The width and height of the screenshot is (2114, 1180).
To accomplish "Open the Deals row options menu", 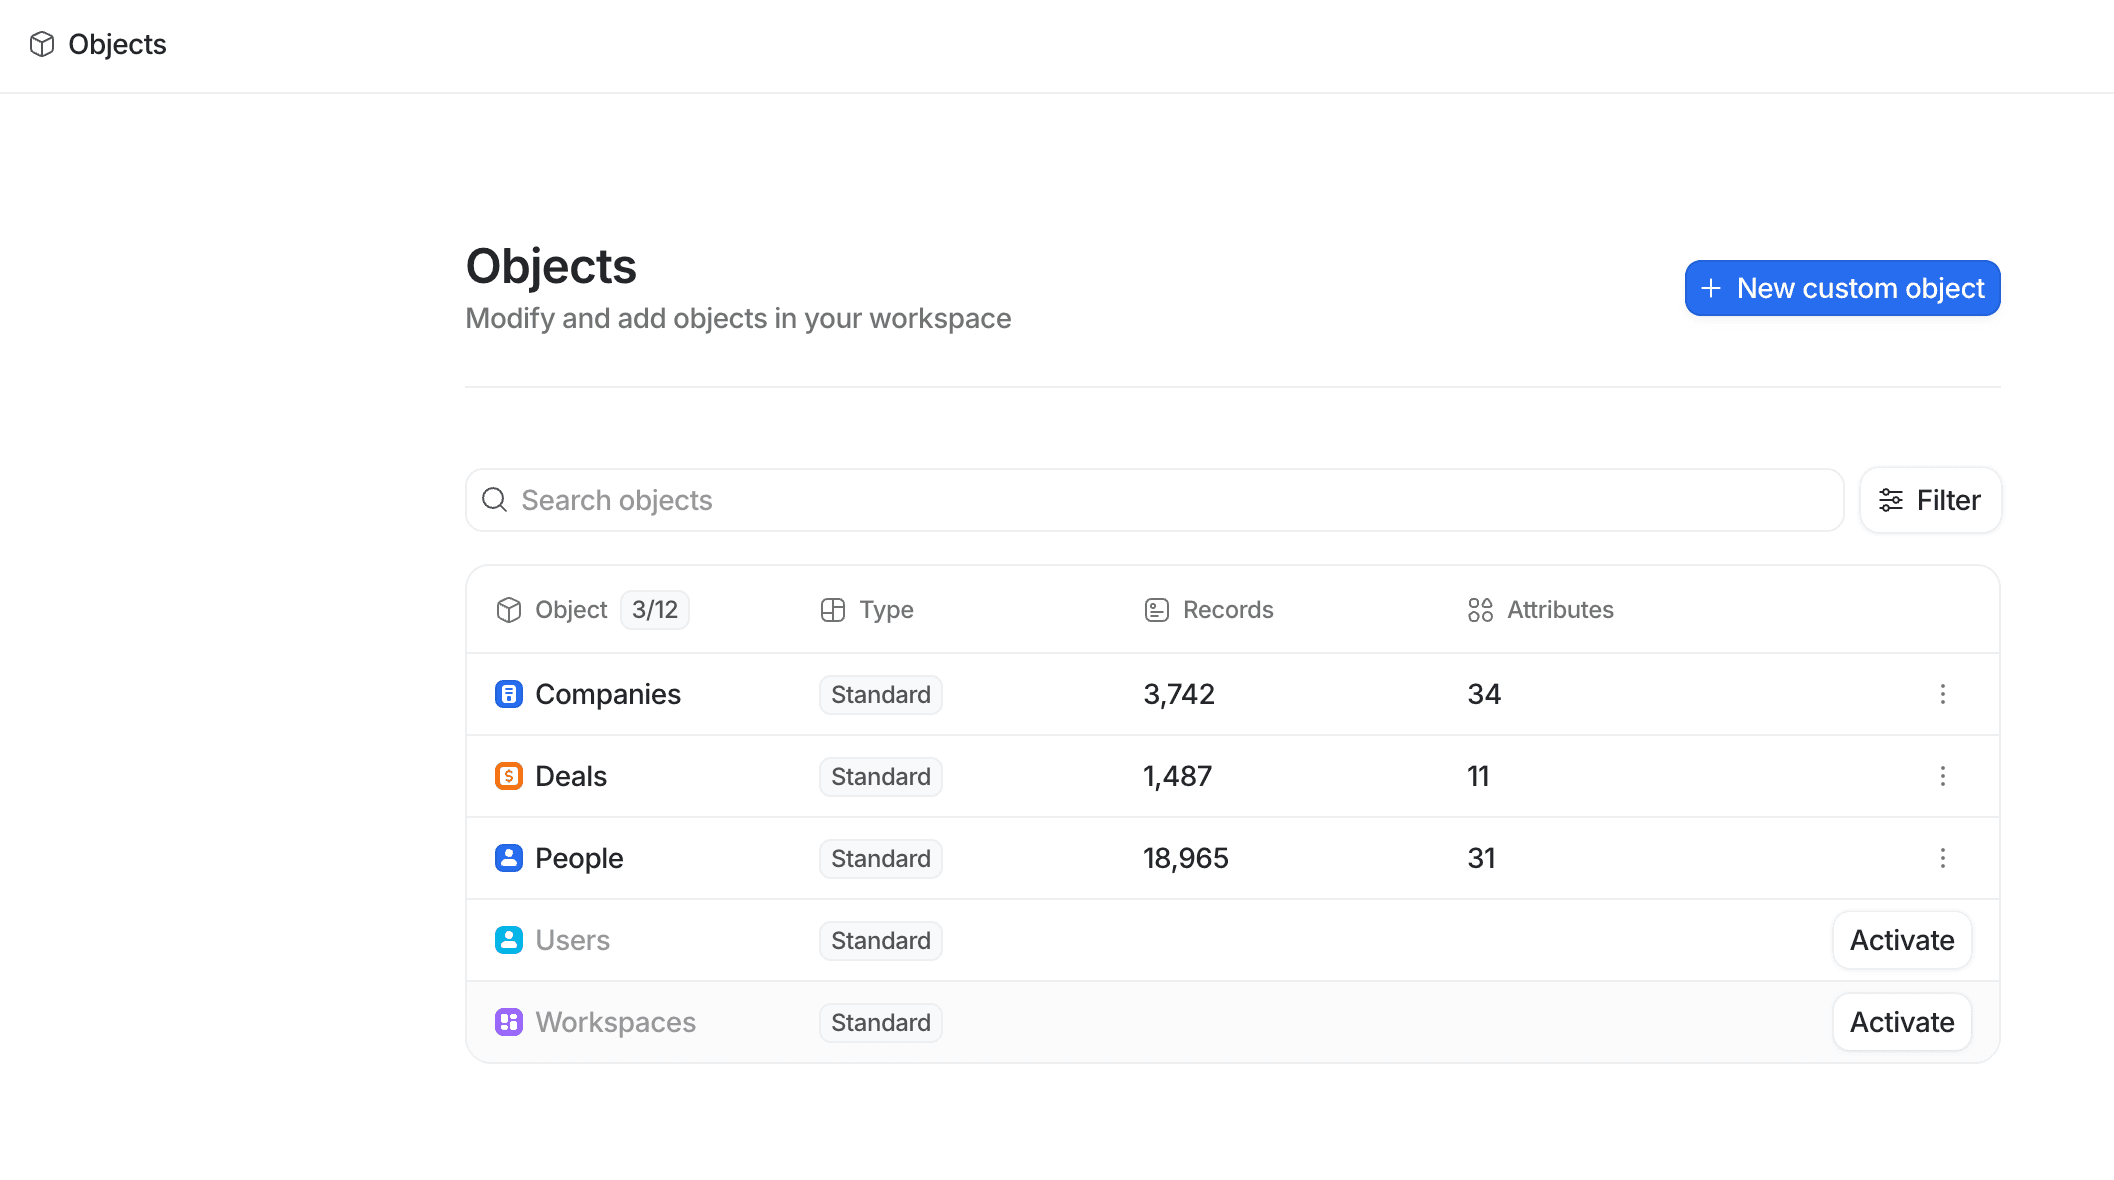I will tap(1943, 776).
